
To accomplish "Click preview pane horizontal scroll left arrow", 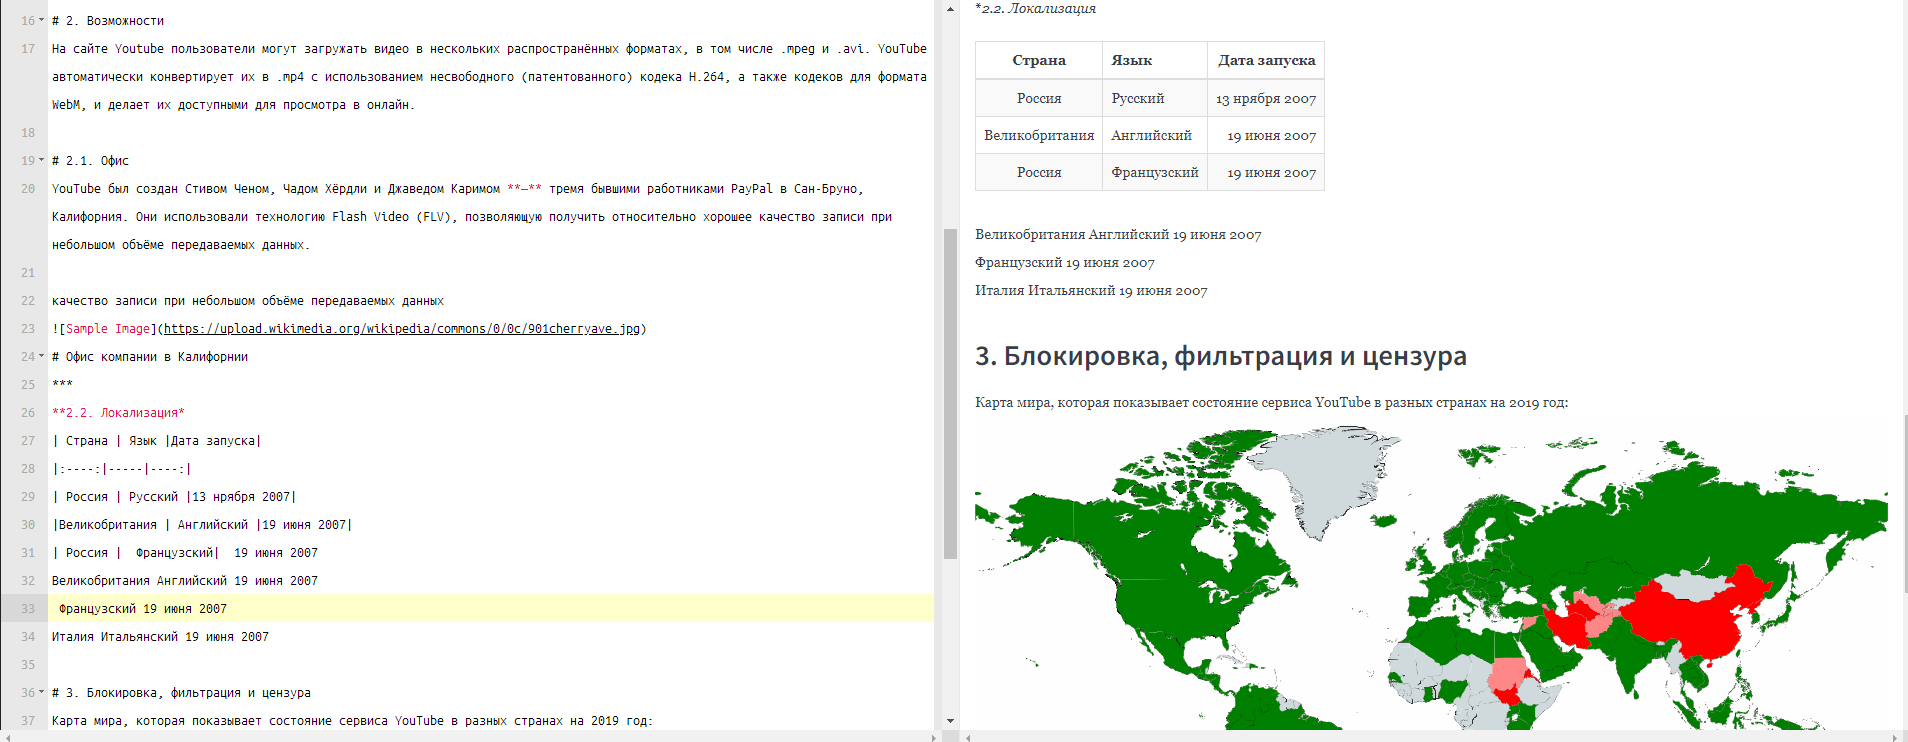I will pos(967,737).
